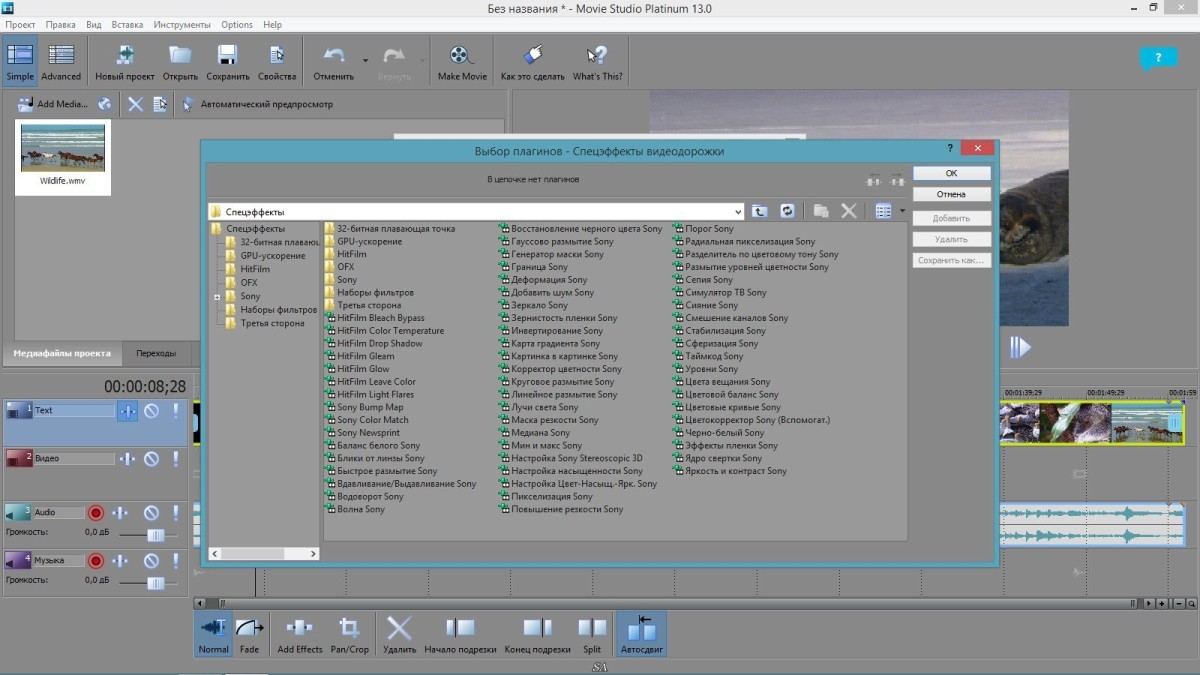Screen dimensions: 1200x675
Task: Open the Вставка menu
Action: pos(126,24)
